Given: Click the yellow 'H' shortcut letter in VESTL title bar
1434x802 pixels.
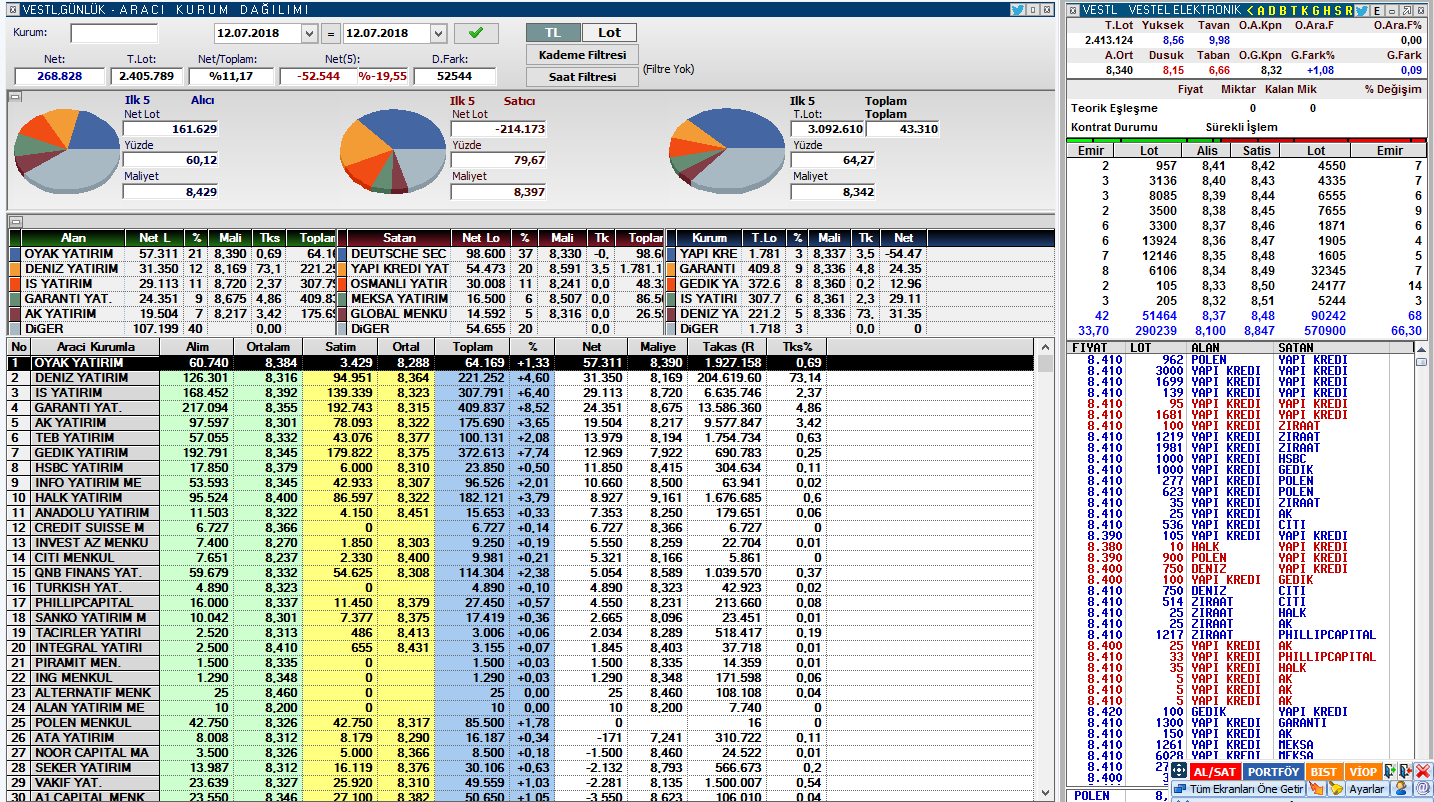Looking at the screenshot, I should (x=1327, y=11).
